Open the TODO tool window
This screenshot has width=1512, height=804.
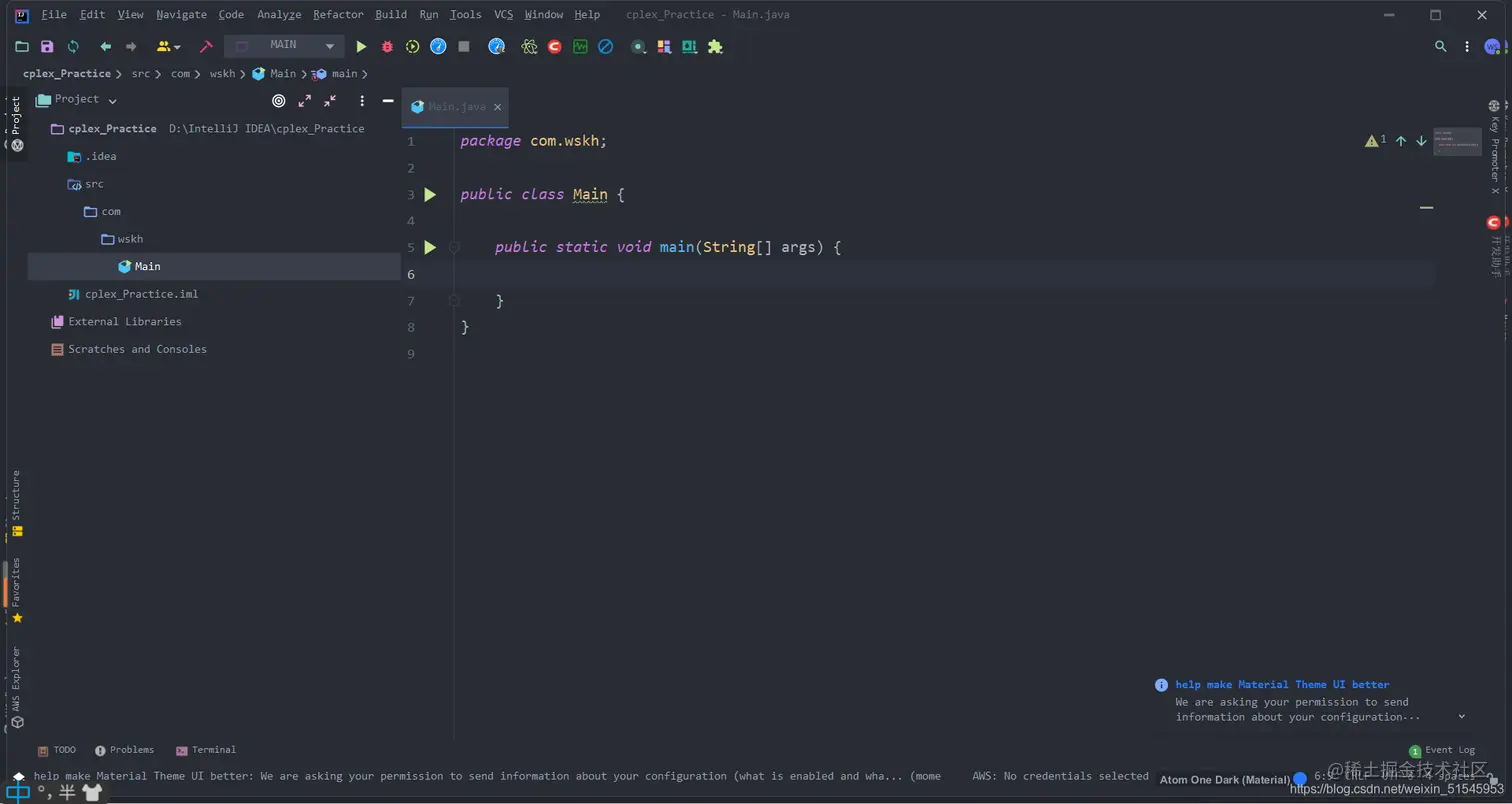point(56,750)
